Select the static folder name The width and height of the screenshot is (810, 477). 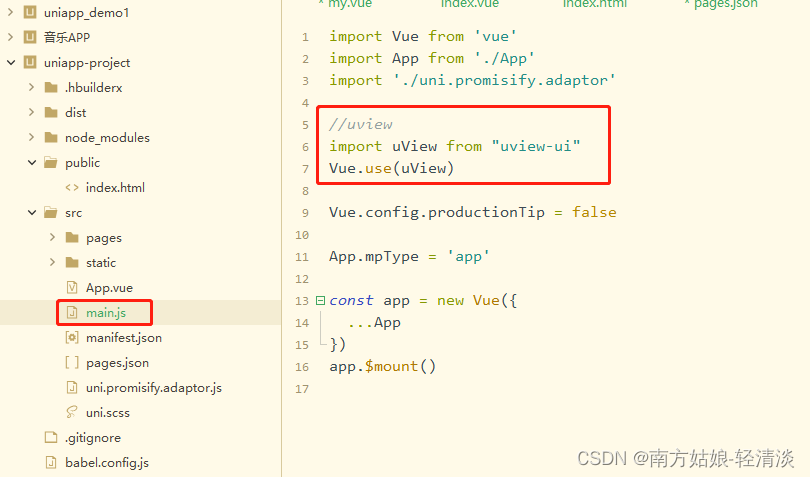[101, 263]
